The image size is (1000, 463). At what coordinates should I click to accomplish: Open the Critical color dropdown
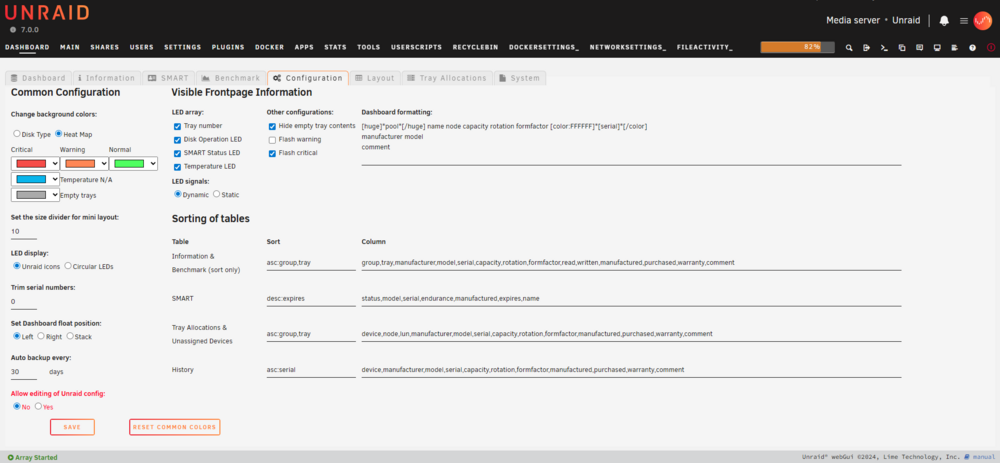click(35, 163)
